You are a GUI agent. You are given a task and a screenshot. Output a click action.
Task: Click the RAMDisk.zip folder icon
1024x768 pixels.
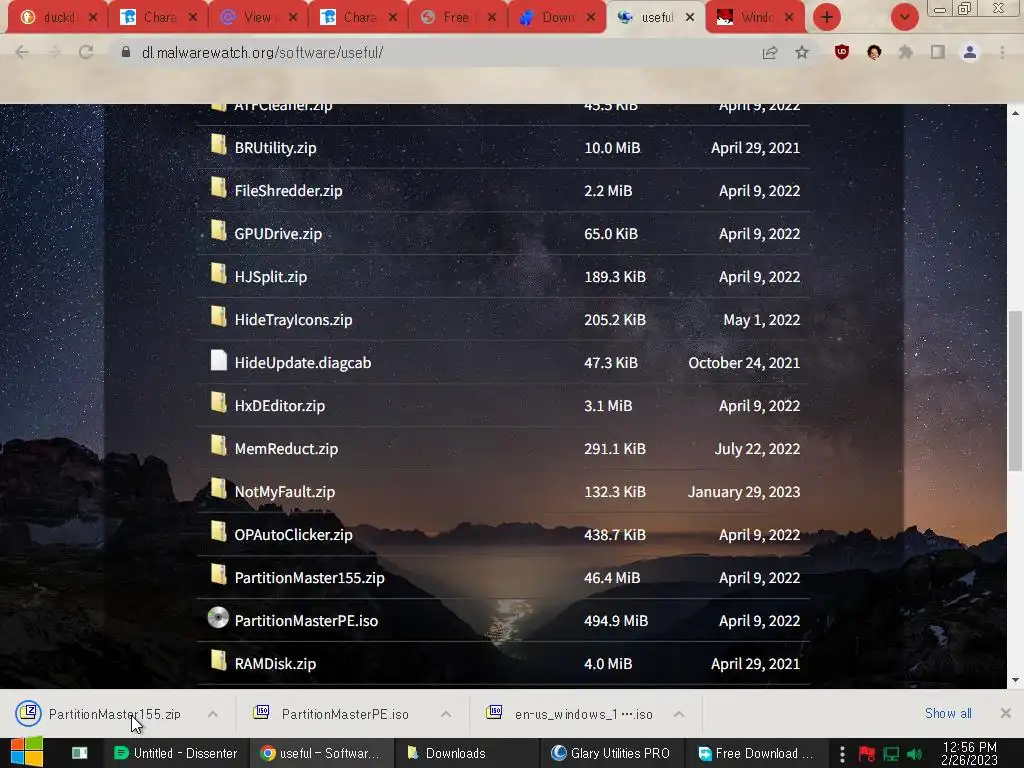(x=218, y=661)
